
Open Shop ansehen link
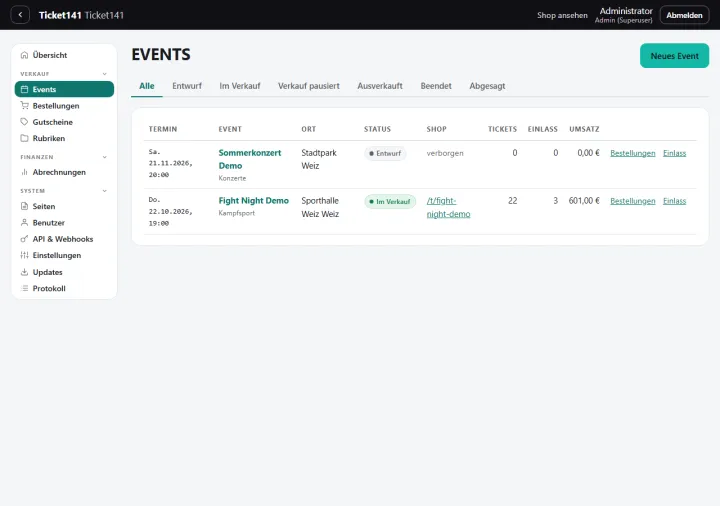(562, 15)
